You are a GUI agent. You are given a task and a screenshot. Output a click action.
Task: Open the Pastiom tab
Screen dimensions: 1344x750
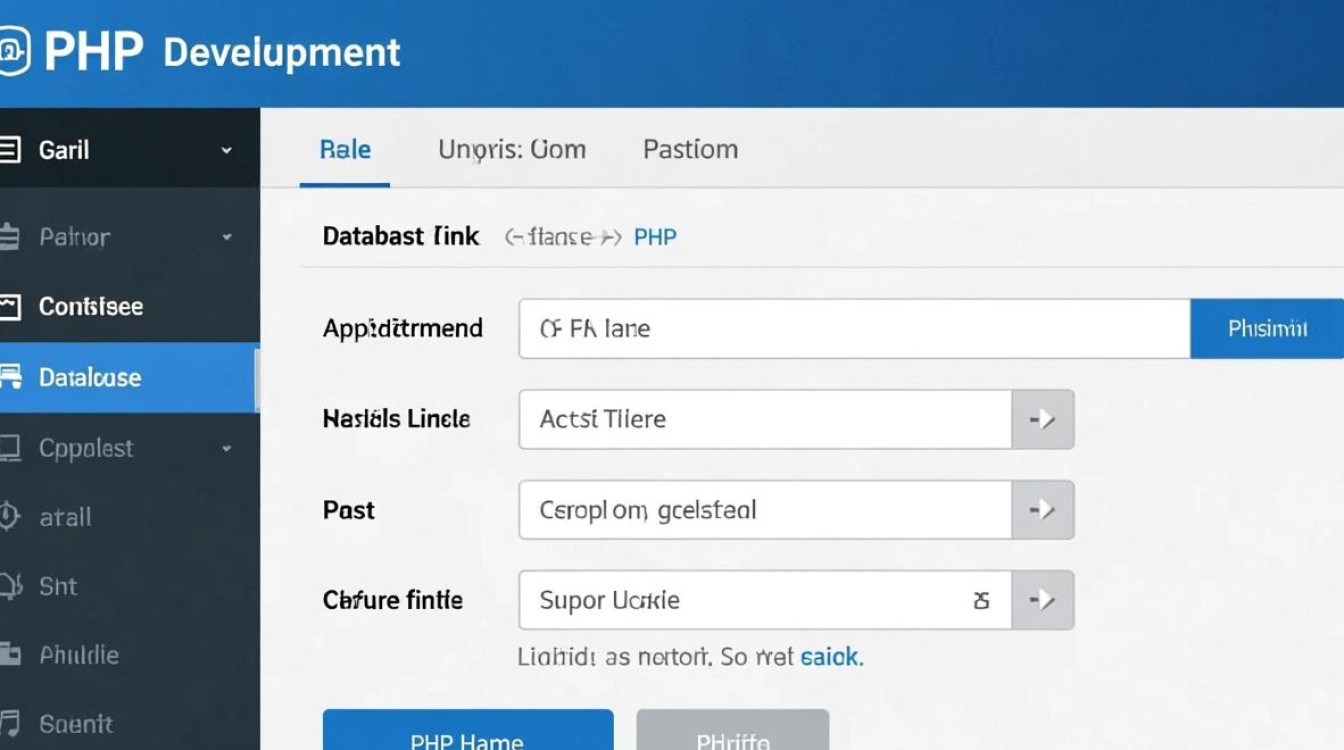click(x=690, y=150)
